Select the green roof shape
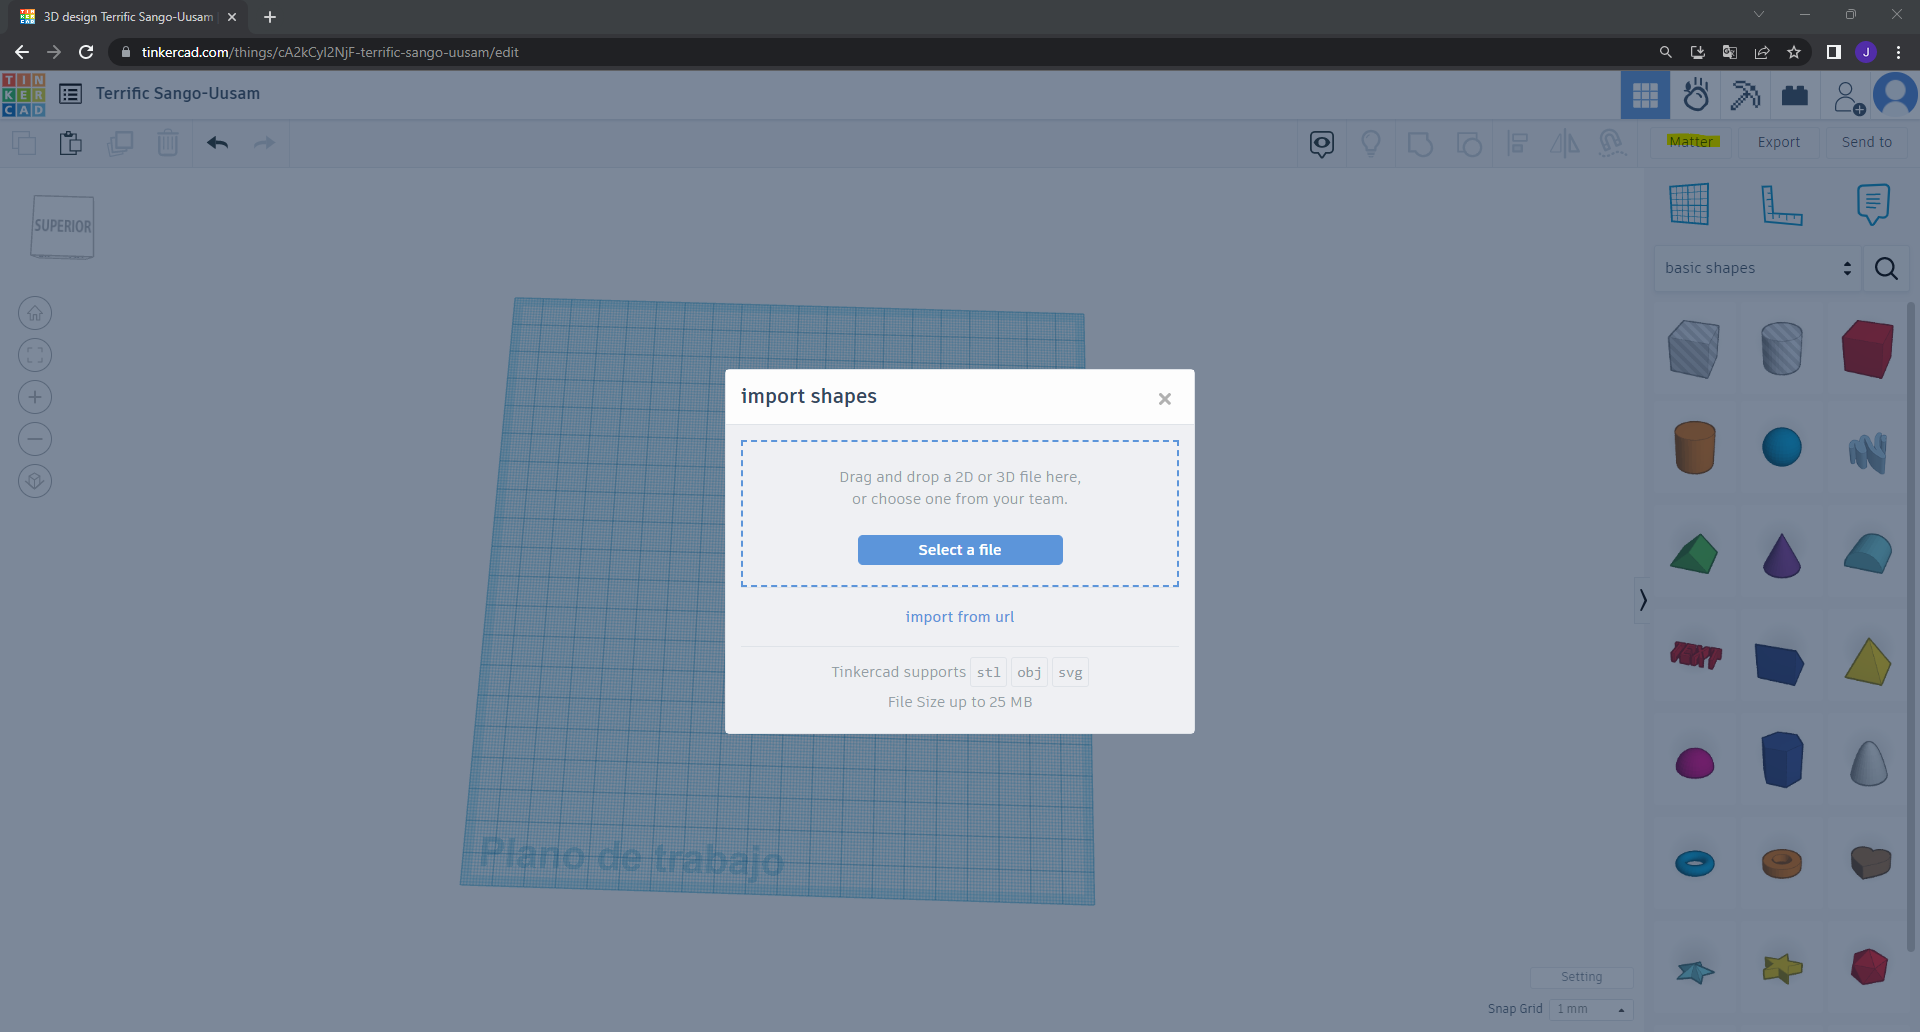 click(1694, 555)
